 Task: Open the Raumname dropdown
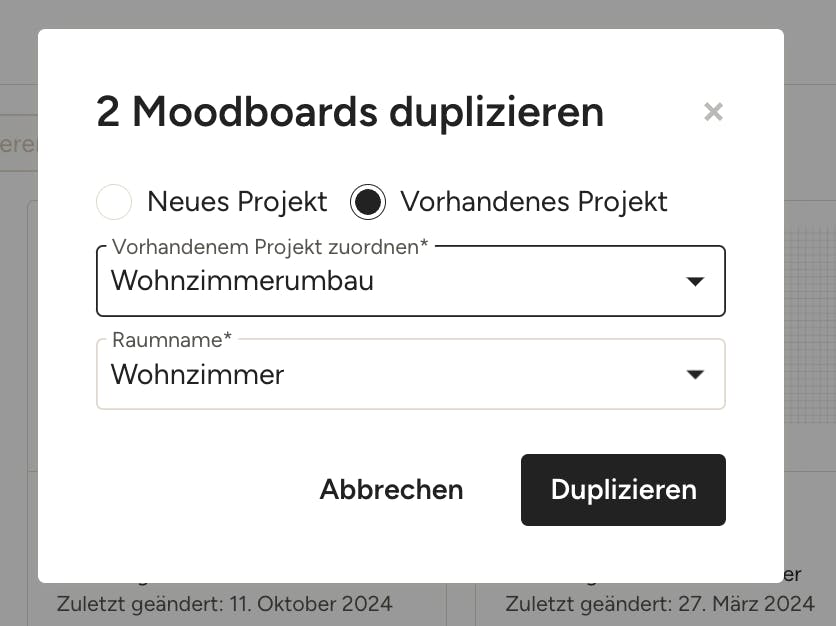(411, 374)
